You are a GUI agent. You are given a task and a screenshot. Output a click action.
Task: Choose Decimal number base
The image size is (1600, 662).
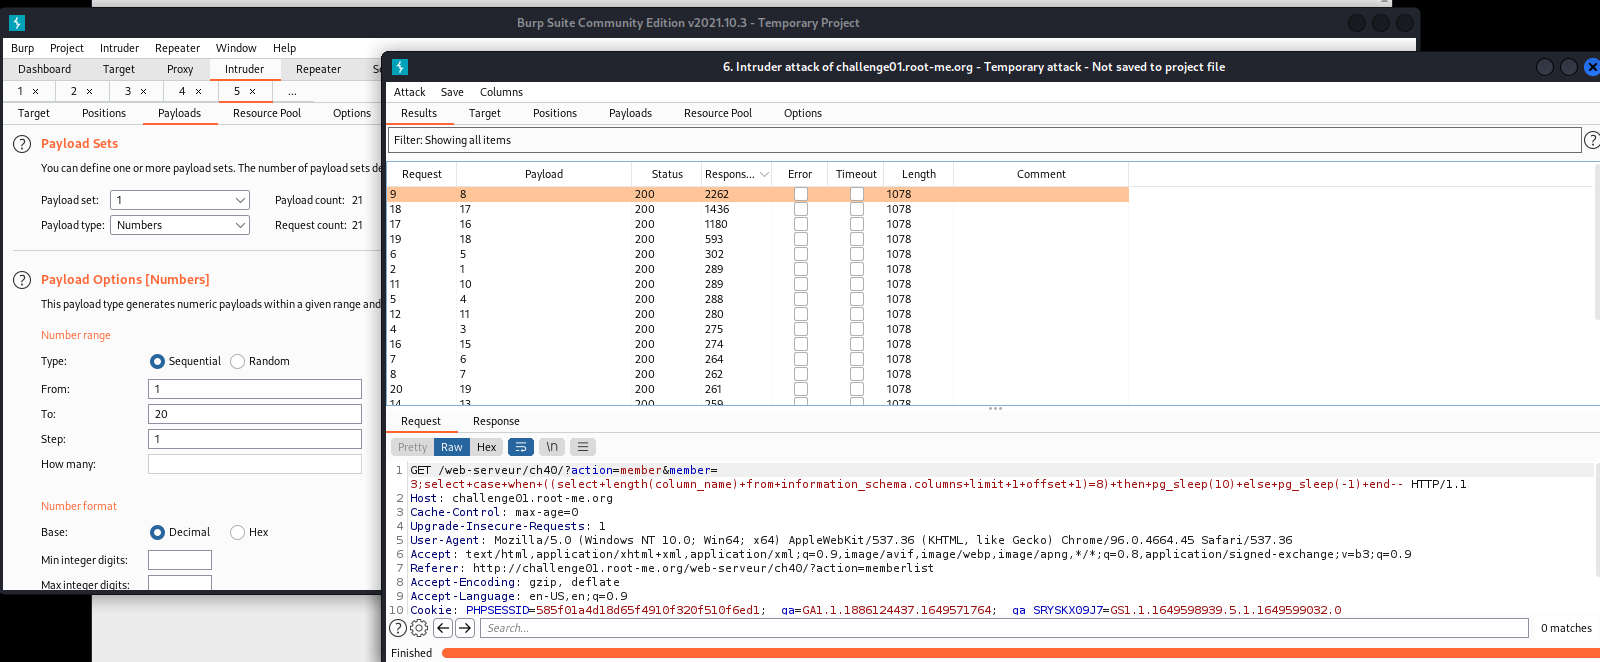coord(157,532)
